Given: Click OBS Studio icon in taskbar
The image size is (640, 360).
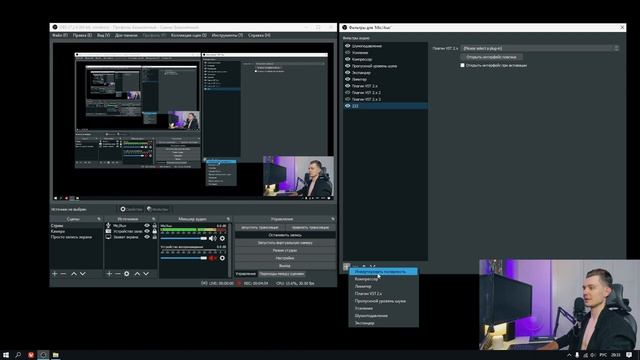Looking at the screenshot, I should 43,355.
